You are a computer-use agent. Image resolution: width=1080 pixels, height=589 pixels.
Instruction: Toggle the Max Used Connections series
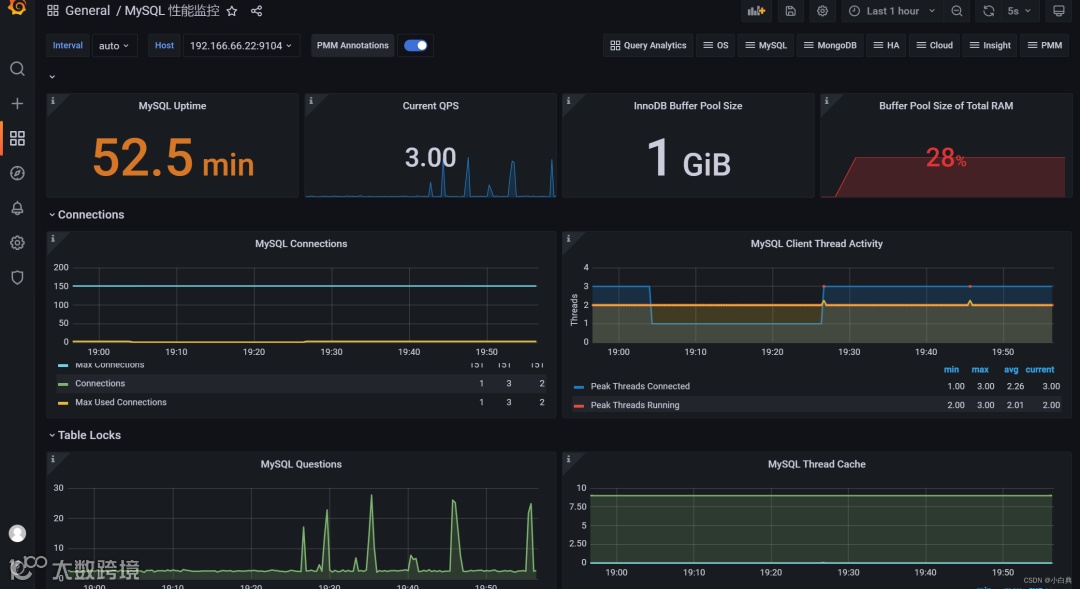(x=121, y=402)
